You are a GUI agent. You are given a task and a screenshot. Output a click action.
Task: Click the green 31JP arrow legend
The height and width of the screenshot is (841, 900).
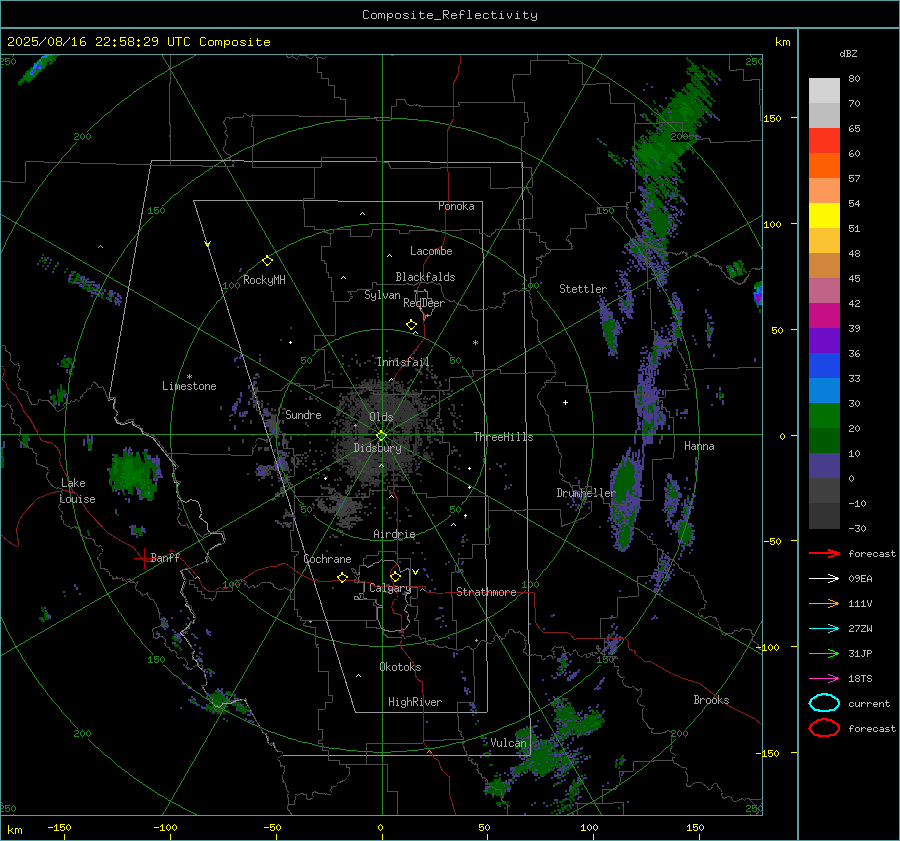(x=824, y=653)
